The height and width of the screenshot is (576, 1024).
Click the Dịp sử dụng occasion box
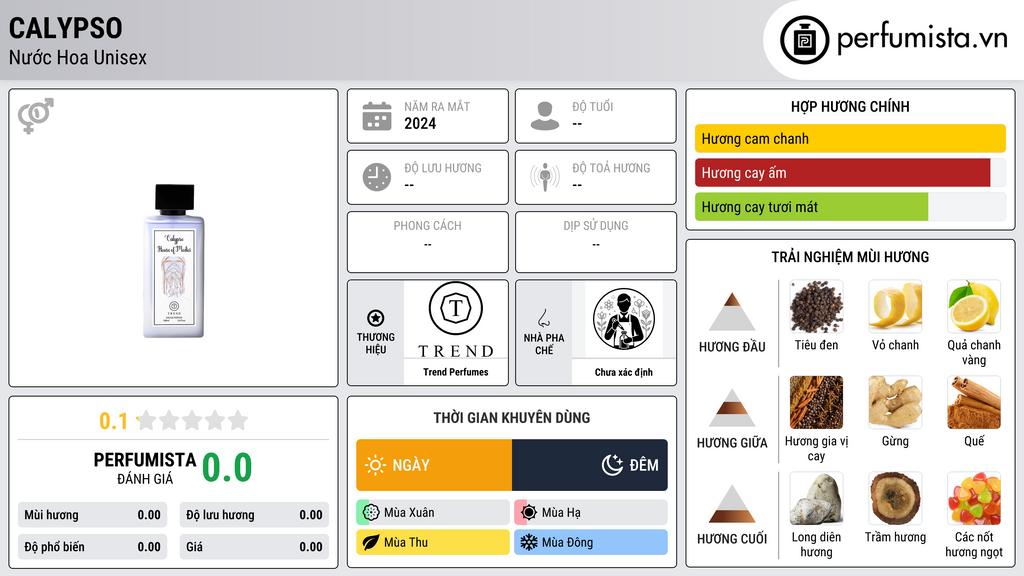pyautogui.click(x=596, y=242)
